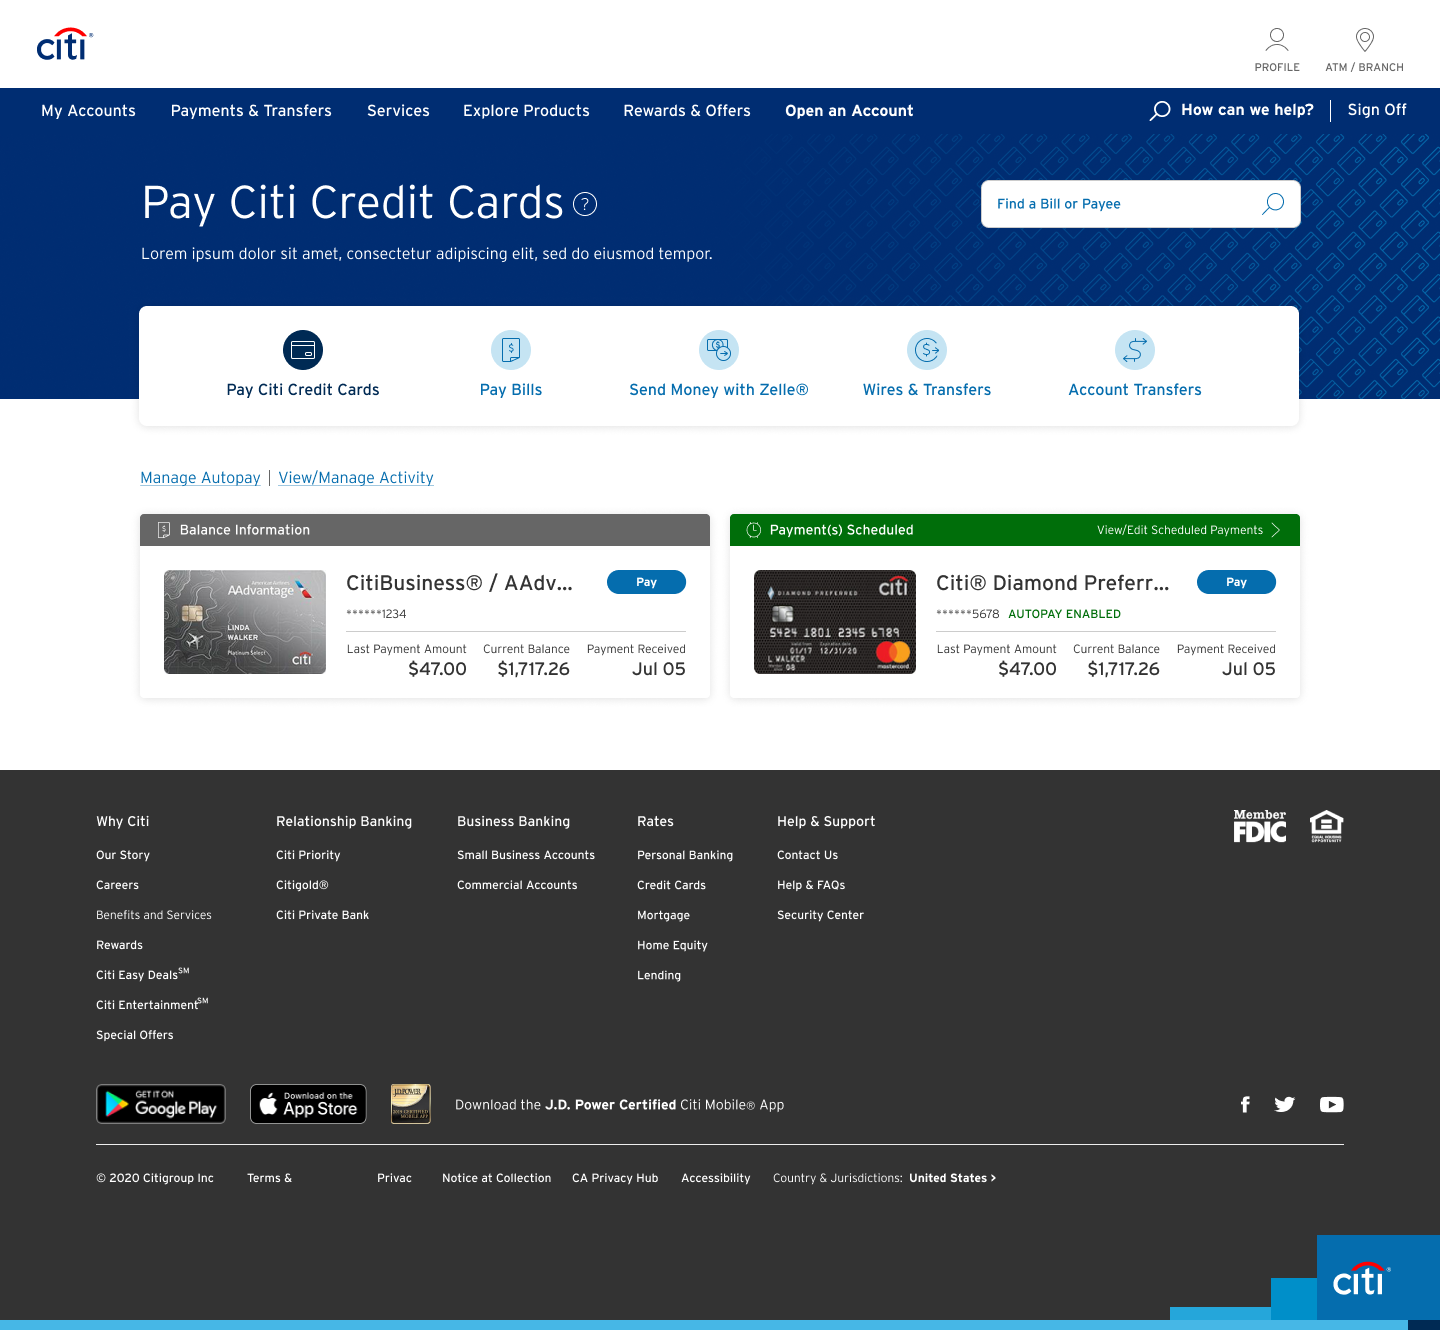Select the Send Money with Zelle icon

click(719, 350)
